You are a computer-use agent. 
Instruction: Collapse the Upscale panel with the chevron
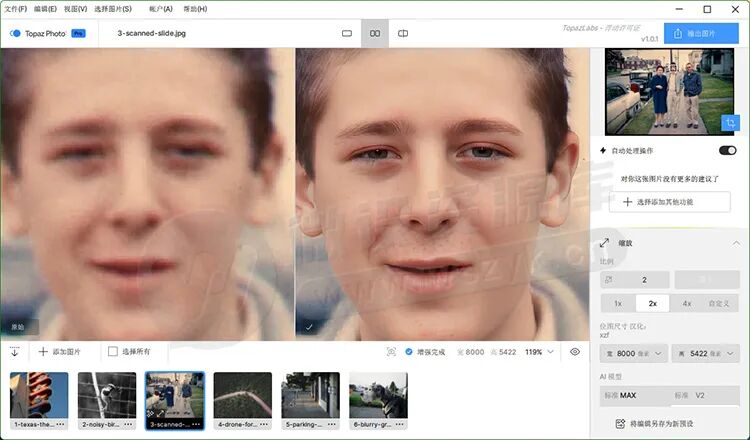pos(736,243)
